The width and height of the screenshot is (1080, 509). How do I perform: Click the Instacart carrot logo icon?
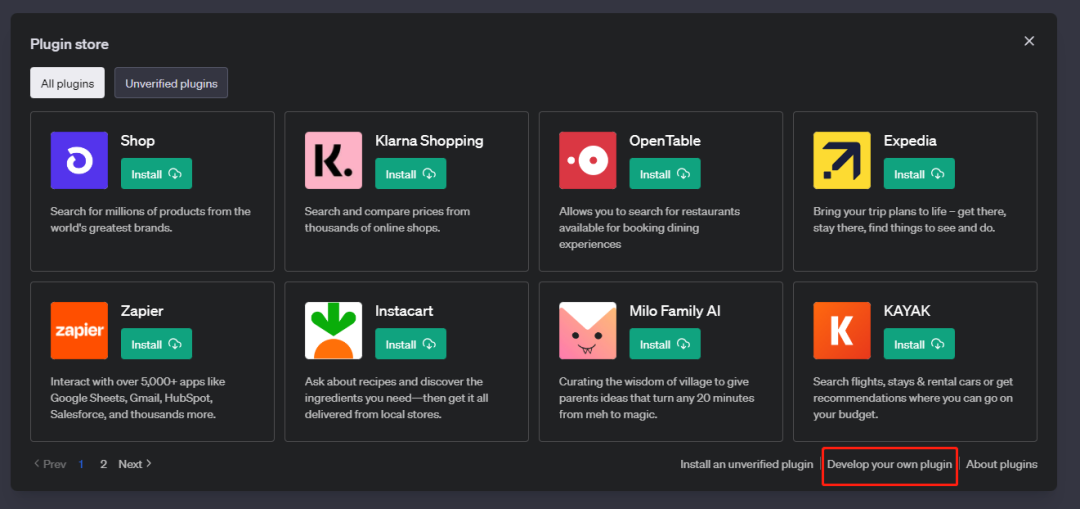click(333, 331)
